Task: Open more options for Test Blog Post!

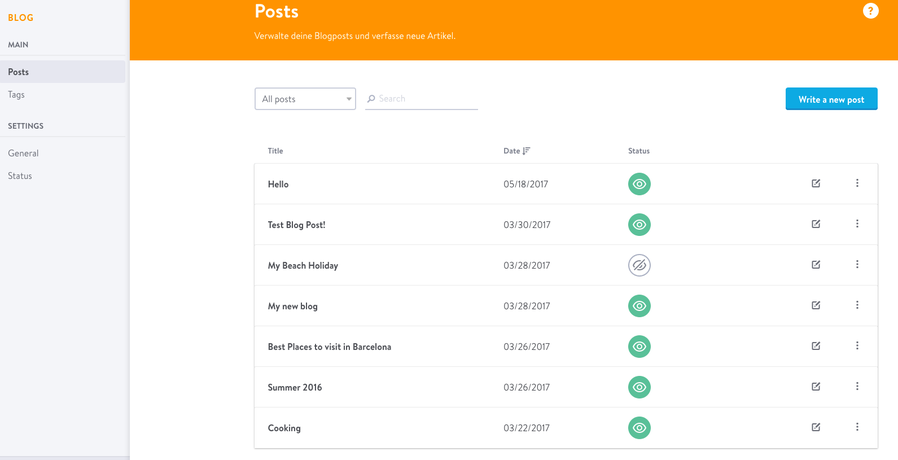Action: 857,223
